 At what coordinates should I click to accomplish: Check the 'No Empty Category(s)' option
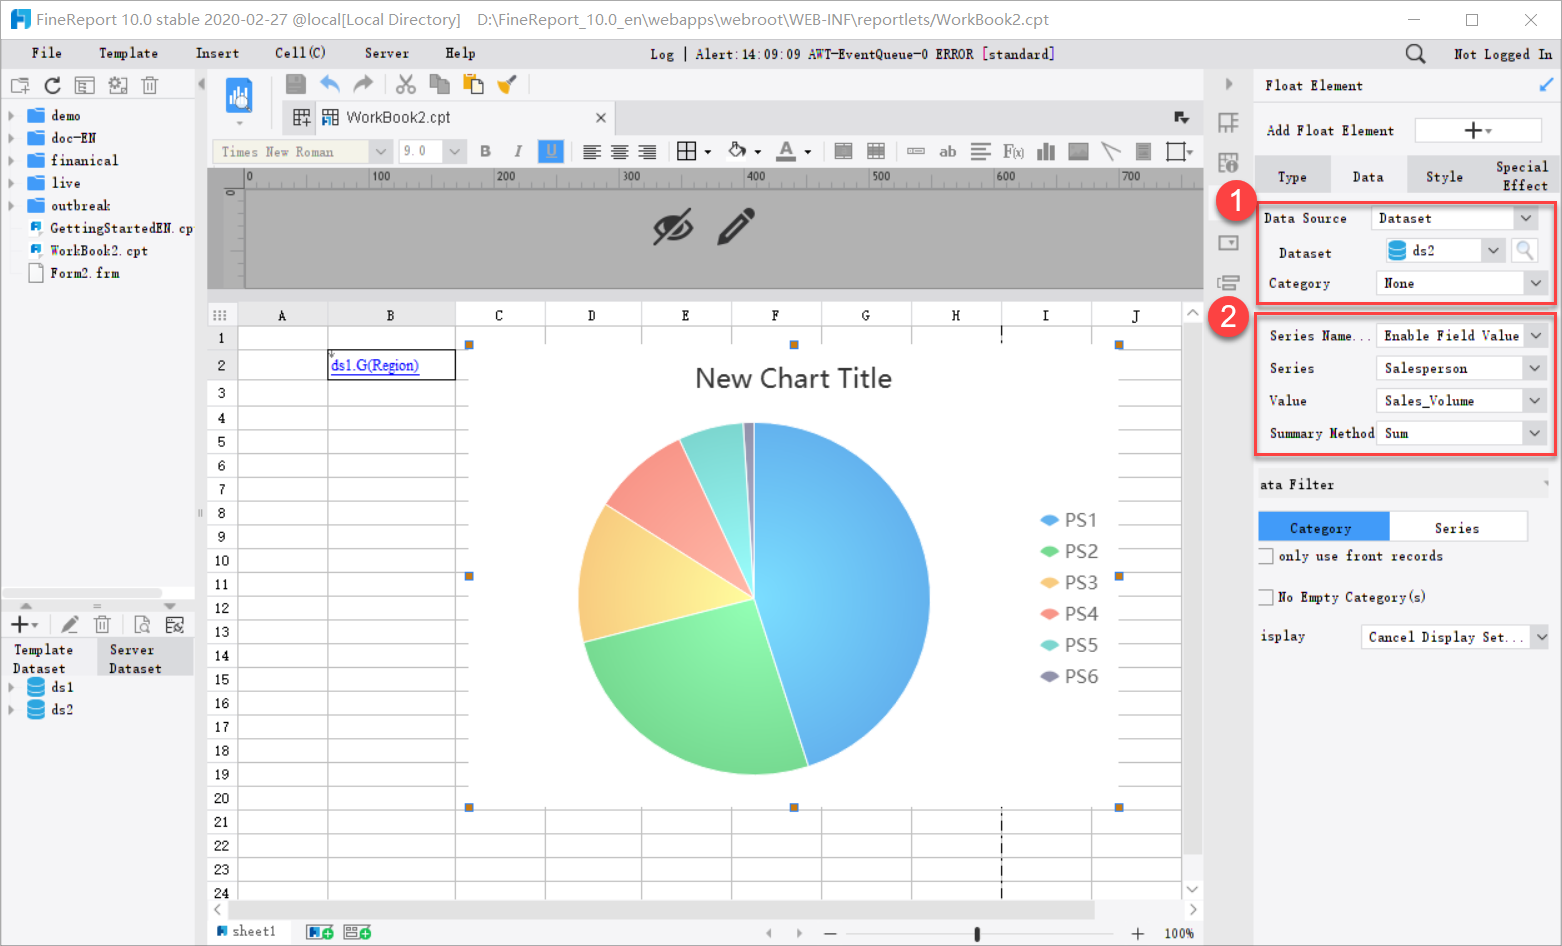tap(1264, 597)
